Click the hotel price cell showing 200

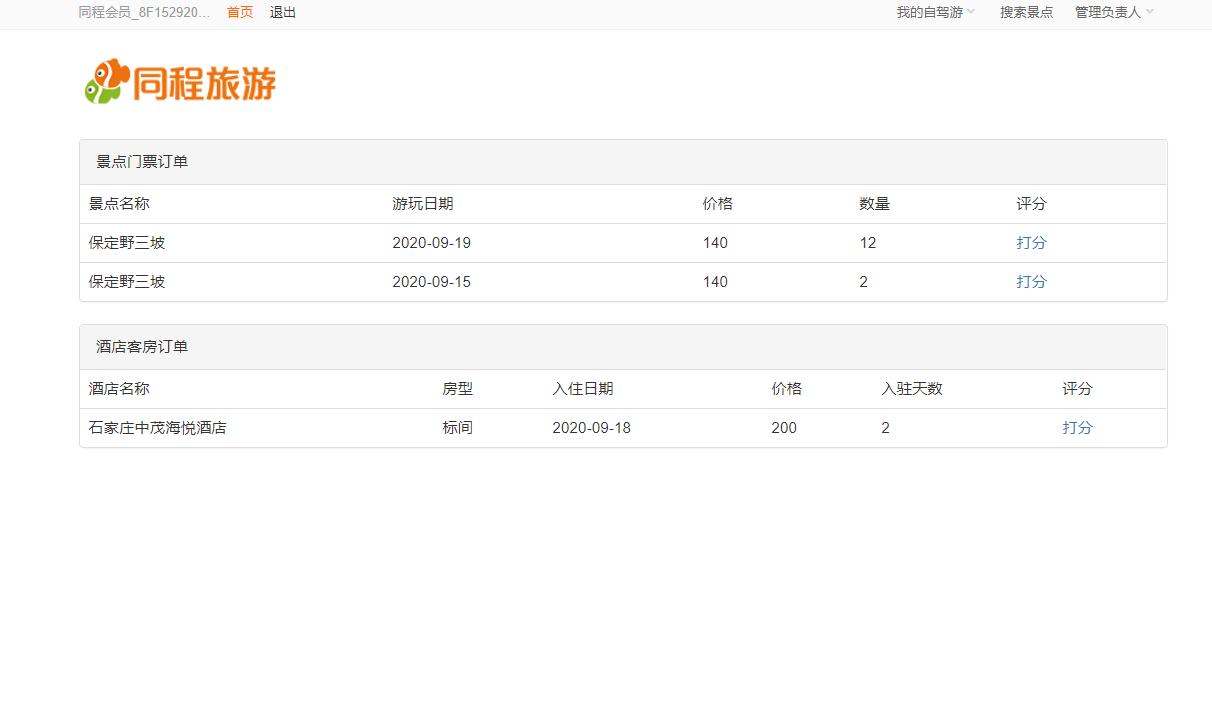tap(784, 428)
